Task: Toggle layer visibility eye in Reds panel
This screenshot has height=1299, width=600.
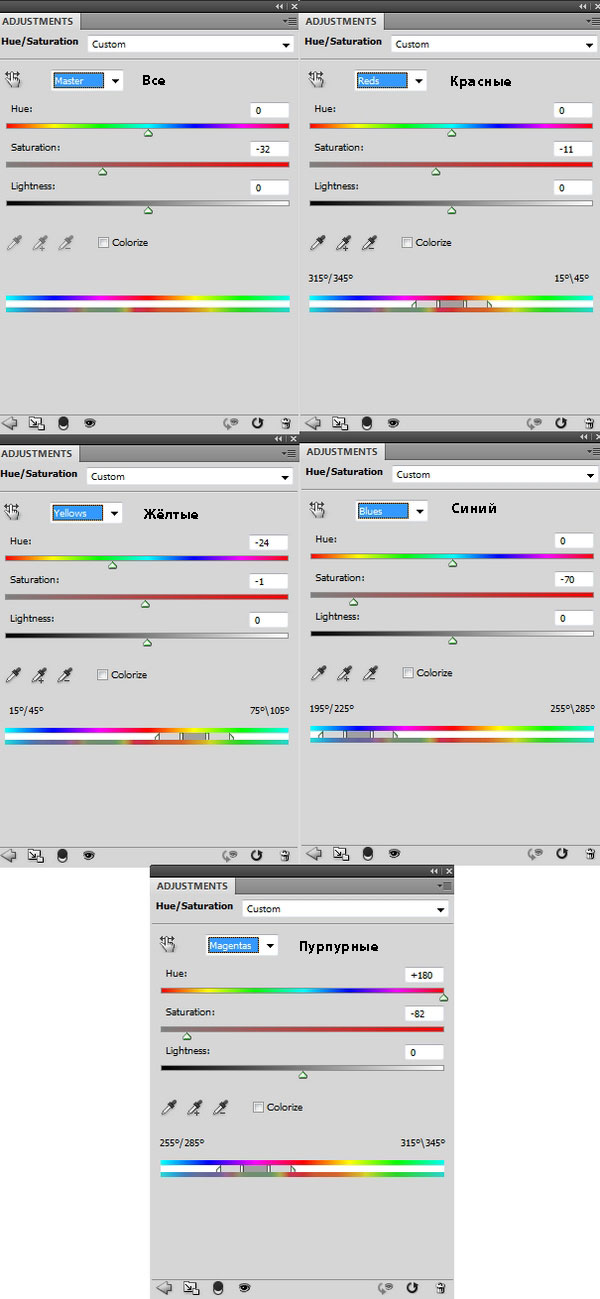Action: click(393, 423)
